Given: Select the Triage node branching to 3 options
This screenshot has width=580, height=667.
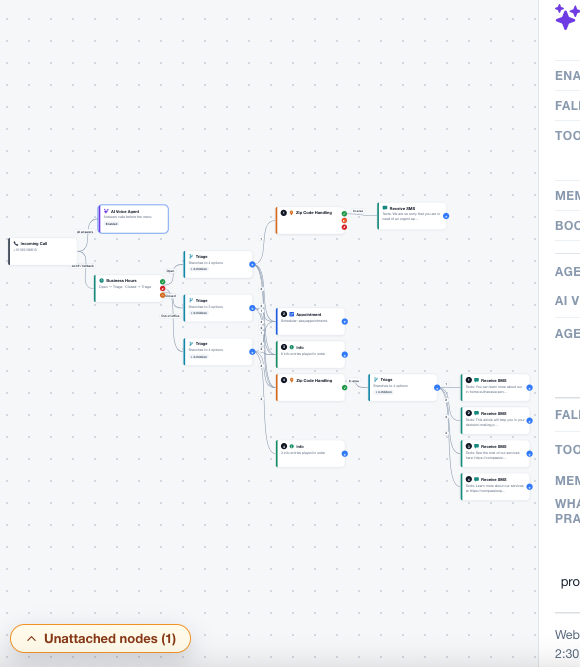Looking at the screenshot, I should pyautogui.click(x=218, y=308).
